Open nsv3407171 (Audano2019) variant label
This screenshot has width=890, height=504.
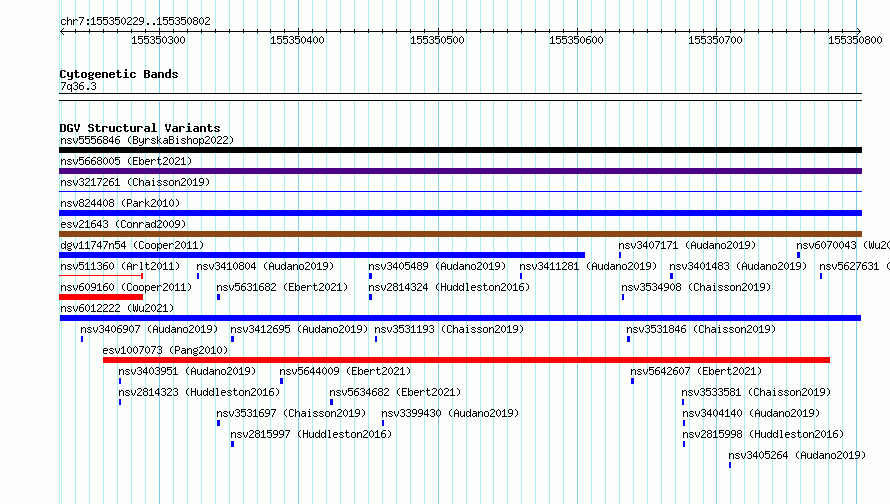pyautogui.click(x=687, y=245)
